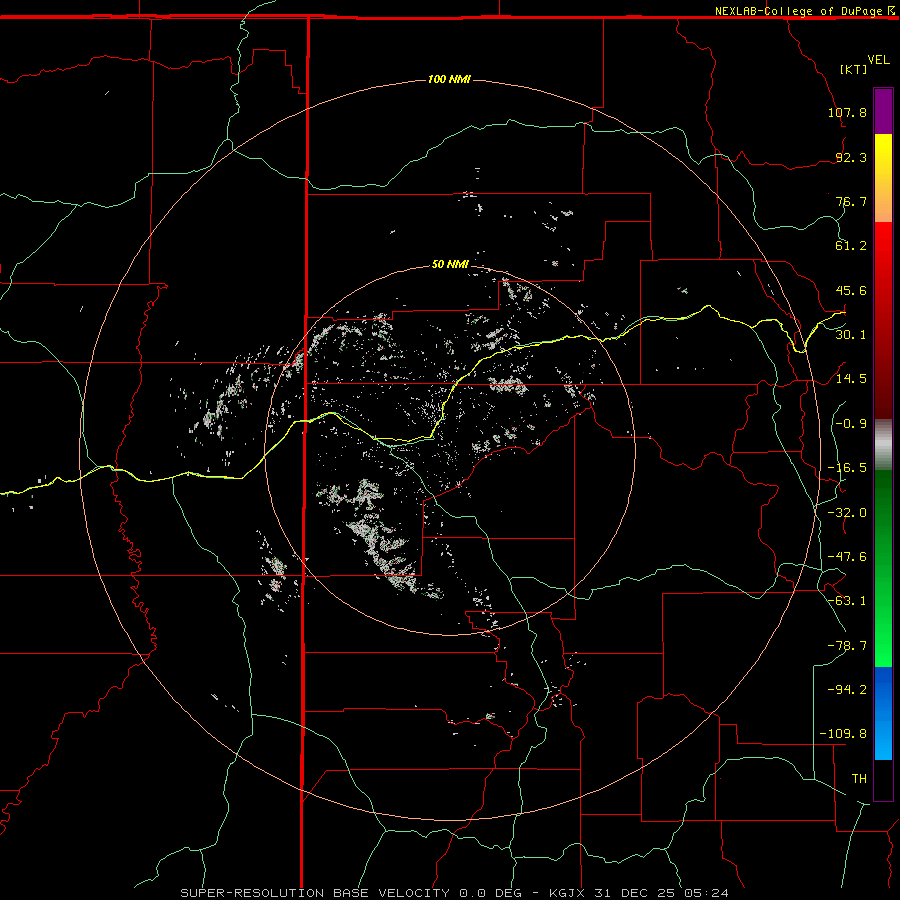Click the -16.5 legend value
This screenshot has height=900, width=900.
(847, 468)
